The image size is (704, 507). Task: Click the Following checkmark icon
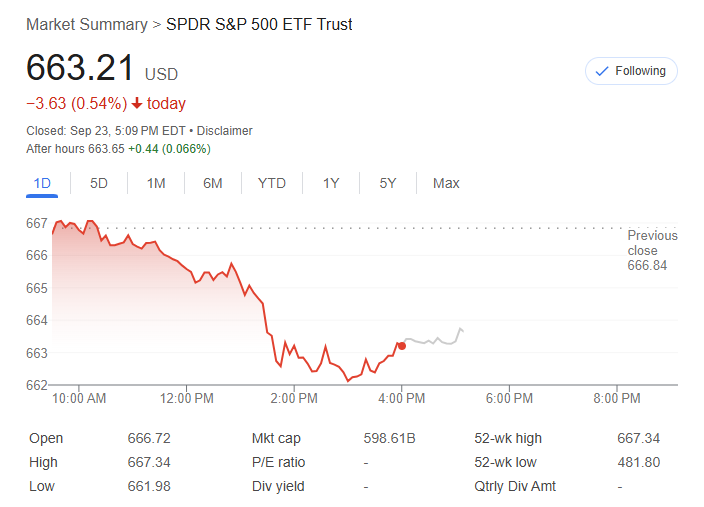pos(601,71)
